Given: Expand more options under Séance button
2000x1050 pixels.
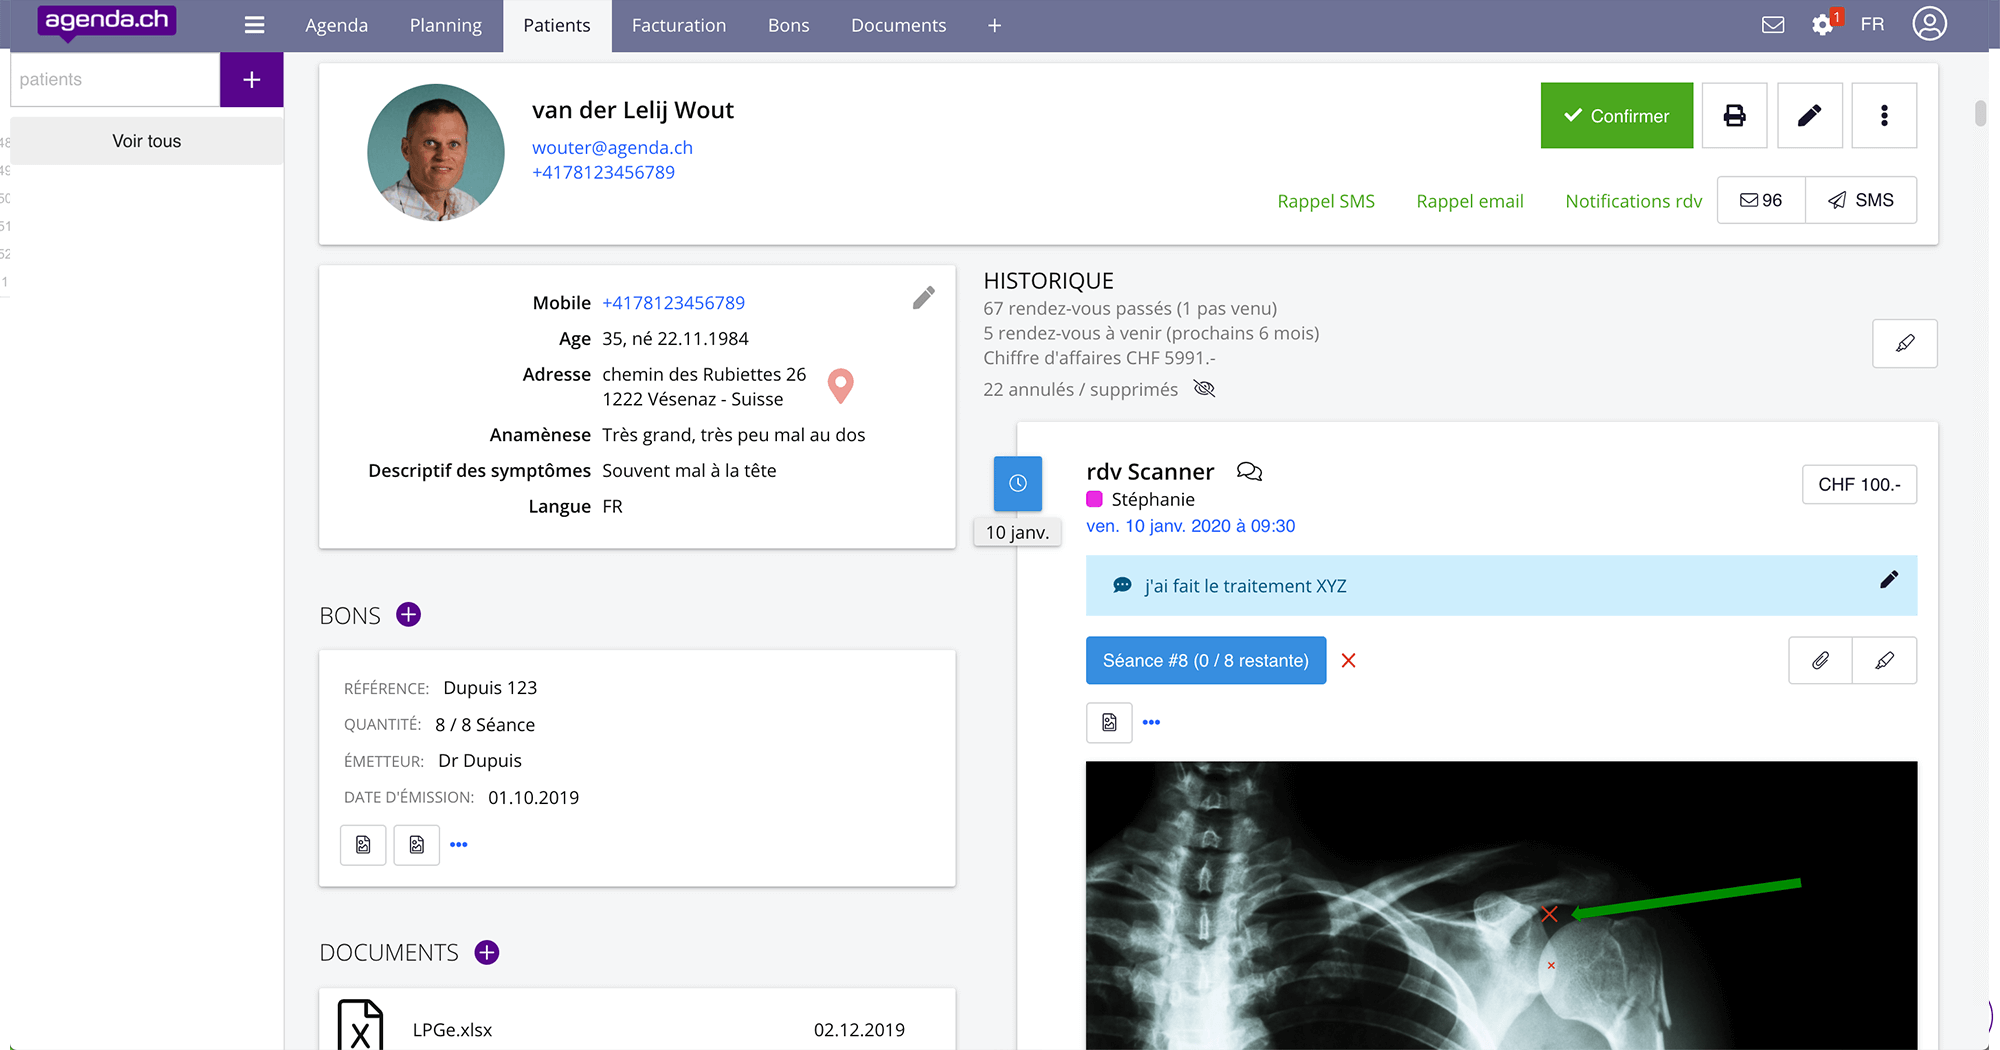Looking at the screenshot, I should click(1151, 722).
